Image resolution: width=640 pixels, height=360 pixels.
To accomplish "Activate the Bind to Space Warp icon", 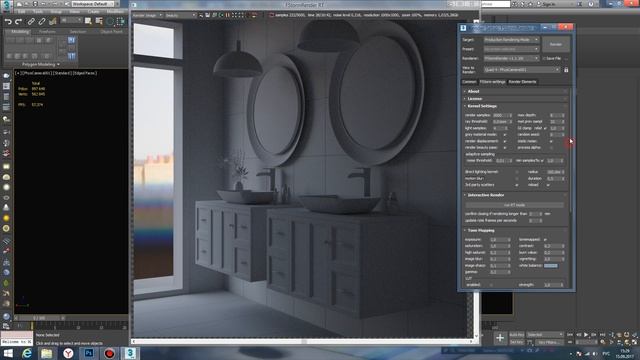I will [53, 21].
